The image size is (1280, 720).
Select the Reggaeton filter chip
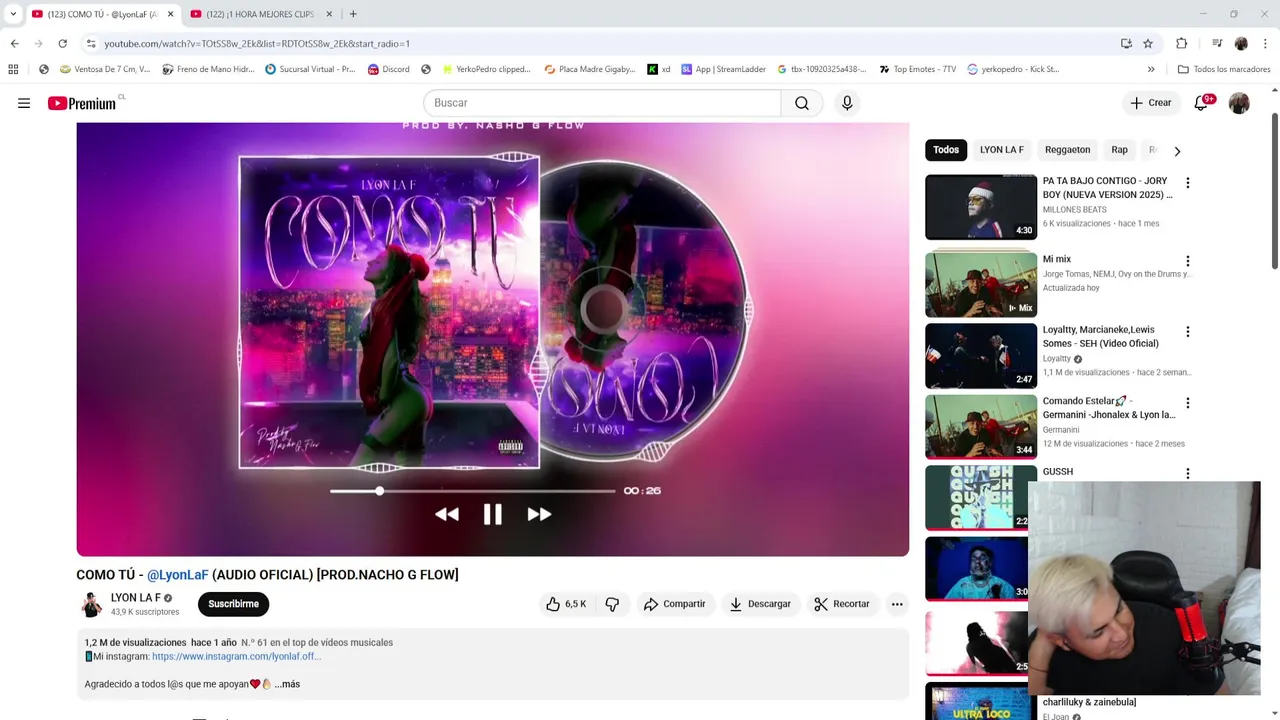pyautogui.click(x=1067, y=150)
